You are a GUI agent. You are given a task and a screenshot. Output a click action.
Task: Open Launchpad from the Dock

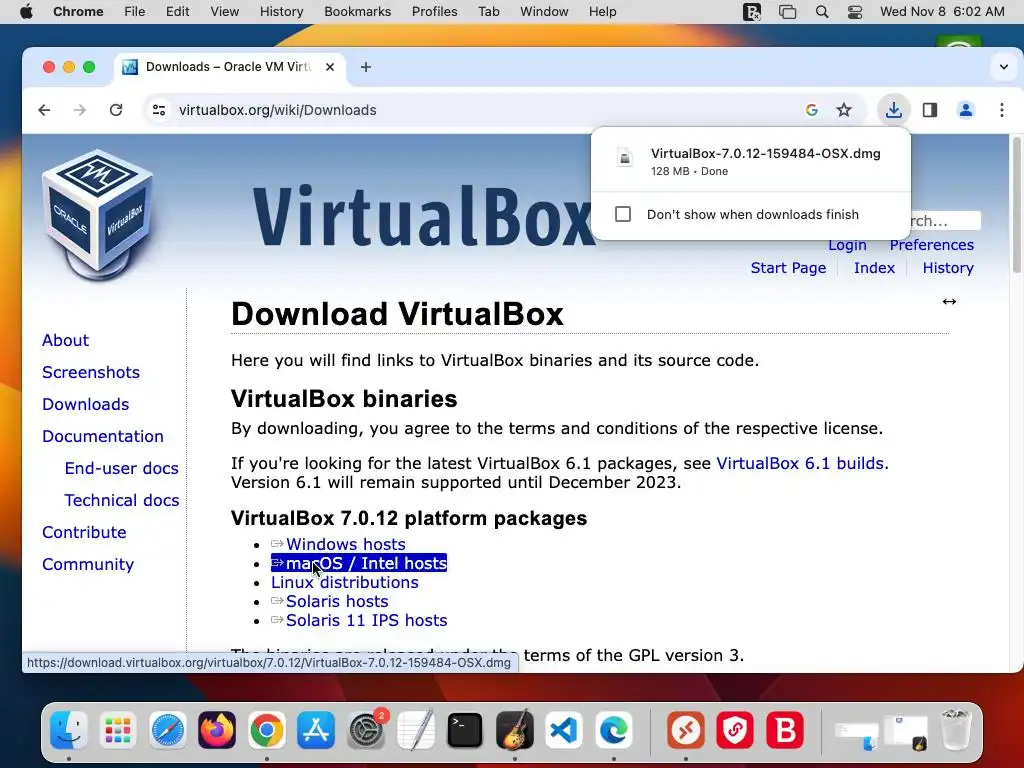click(x=118, y=730)
